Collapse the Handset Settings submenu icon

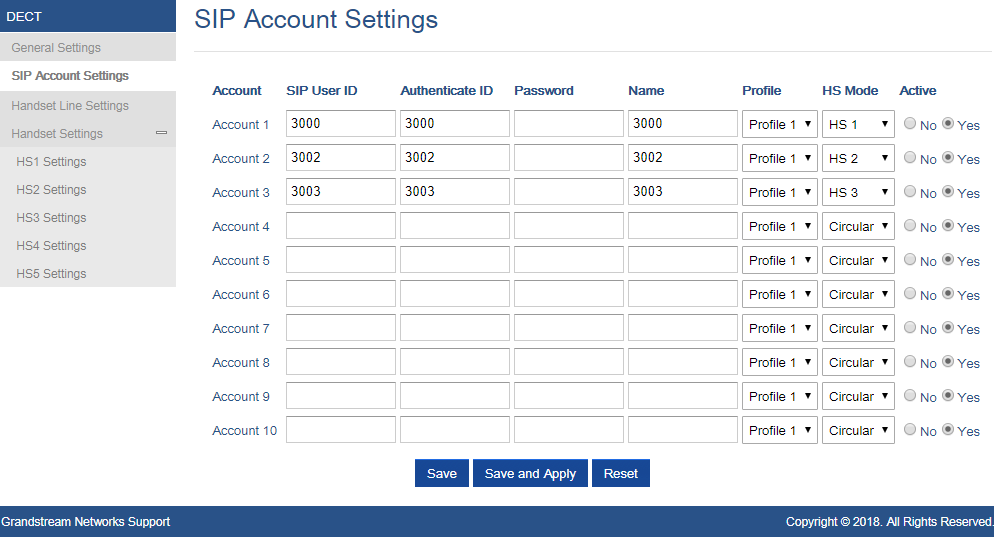(162, 133)
